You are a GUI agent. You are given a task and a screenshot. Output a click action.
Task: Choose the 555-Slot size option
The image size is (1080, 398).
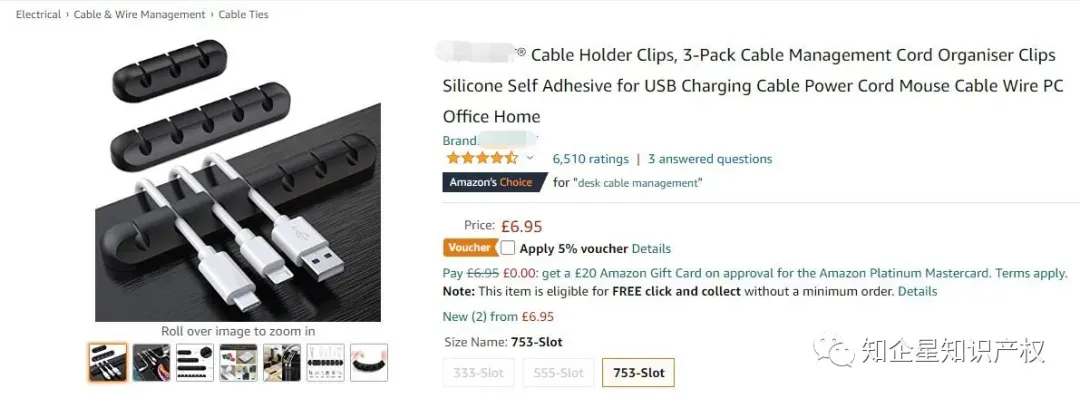click(x=558, y=373)
